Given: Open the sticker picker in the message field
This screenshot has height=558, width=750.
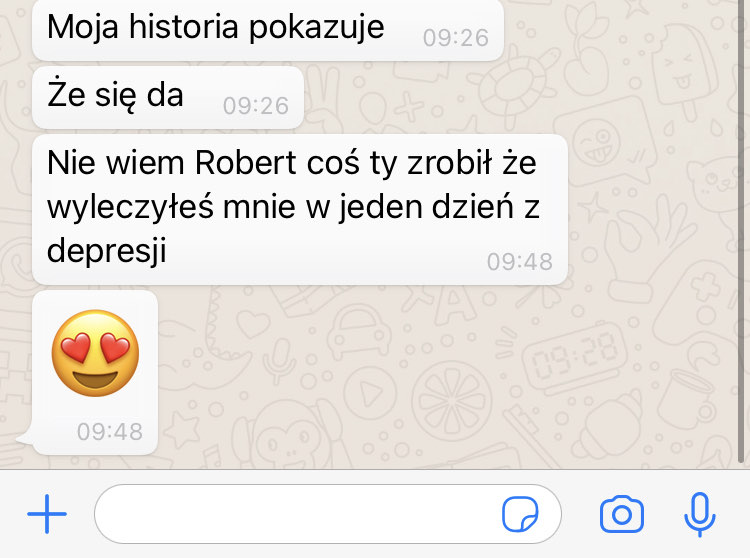Looking at the screenshot, I should [520, 514].
